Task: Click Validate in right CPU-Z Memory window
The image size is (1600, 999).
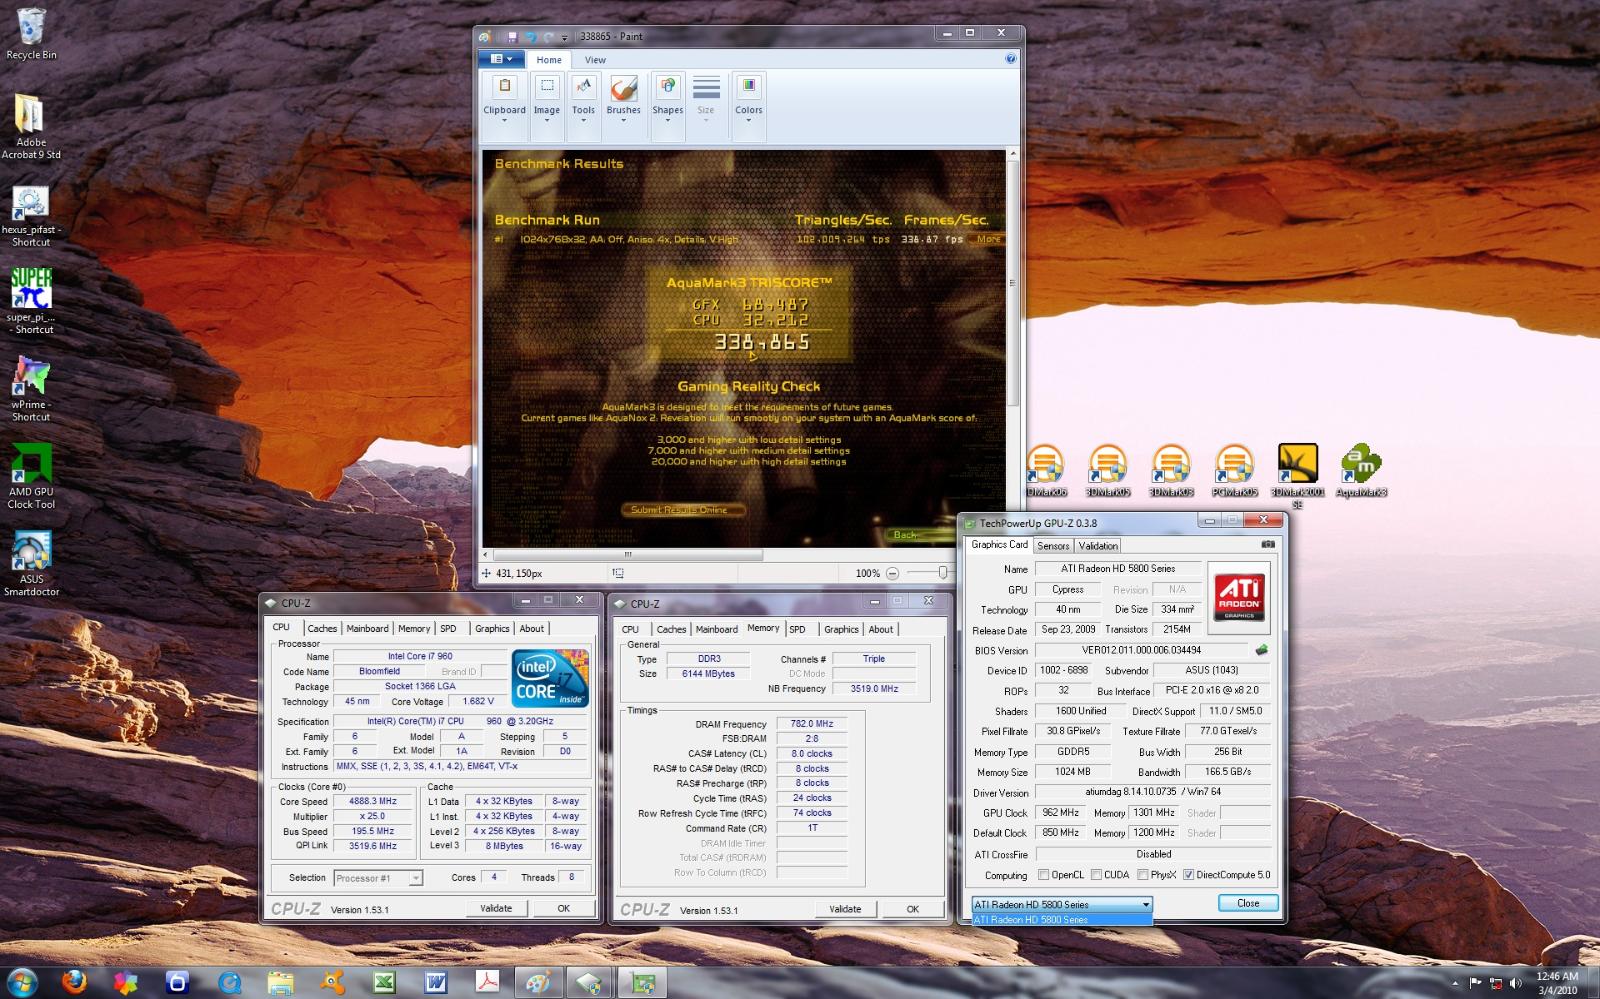Action: coord(845,909)
